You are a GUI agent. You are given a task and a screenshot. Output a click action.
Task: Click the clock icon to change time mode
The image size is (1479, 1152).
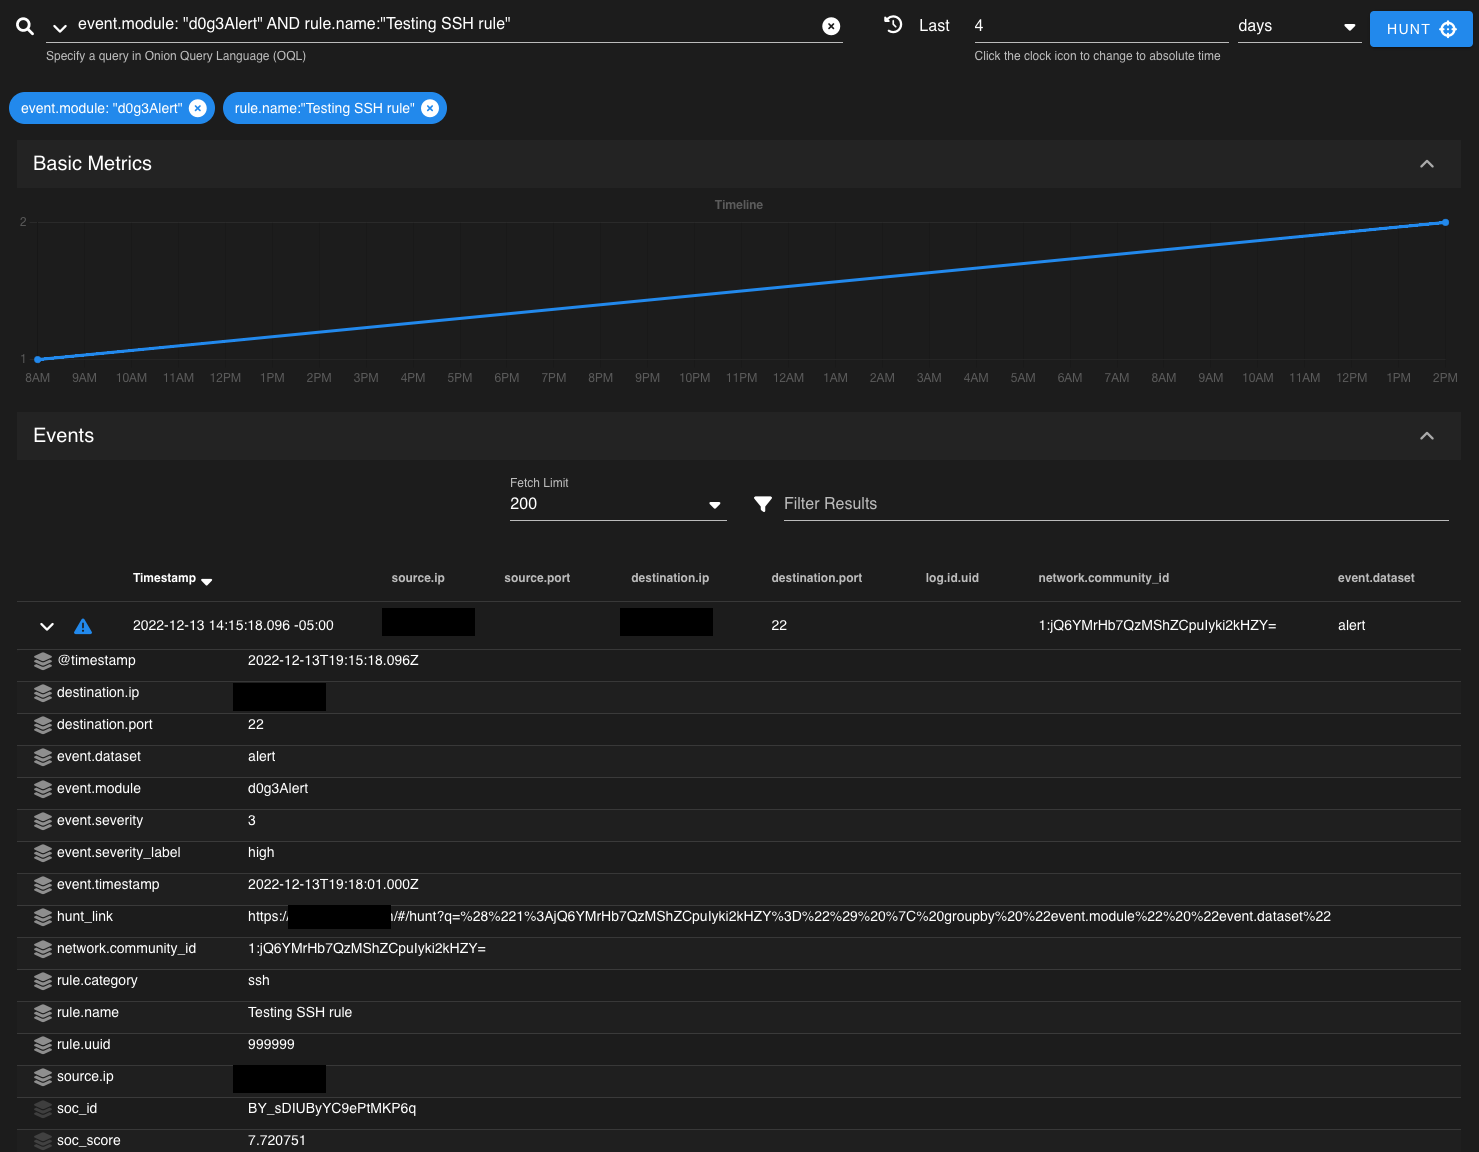click(x=893, y=25)
